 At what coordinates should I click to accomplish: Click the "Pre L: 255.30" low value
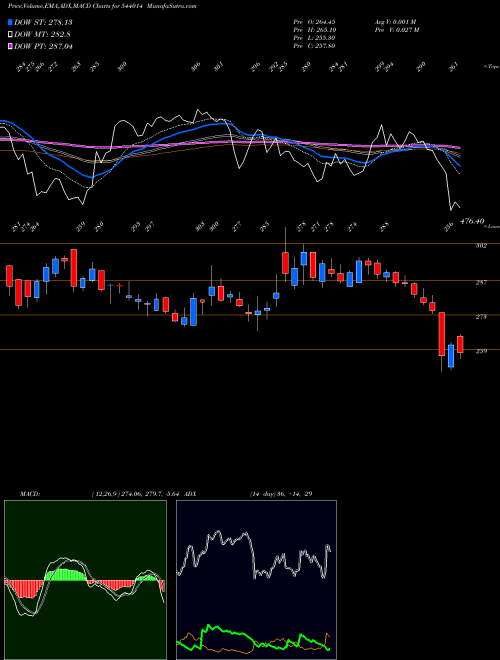[314, 37]
